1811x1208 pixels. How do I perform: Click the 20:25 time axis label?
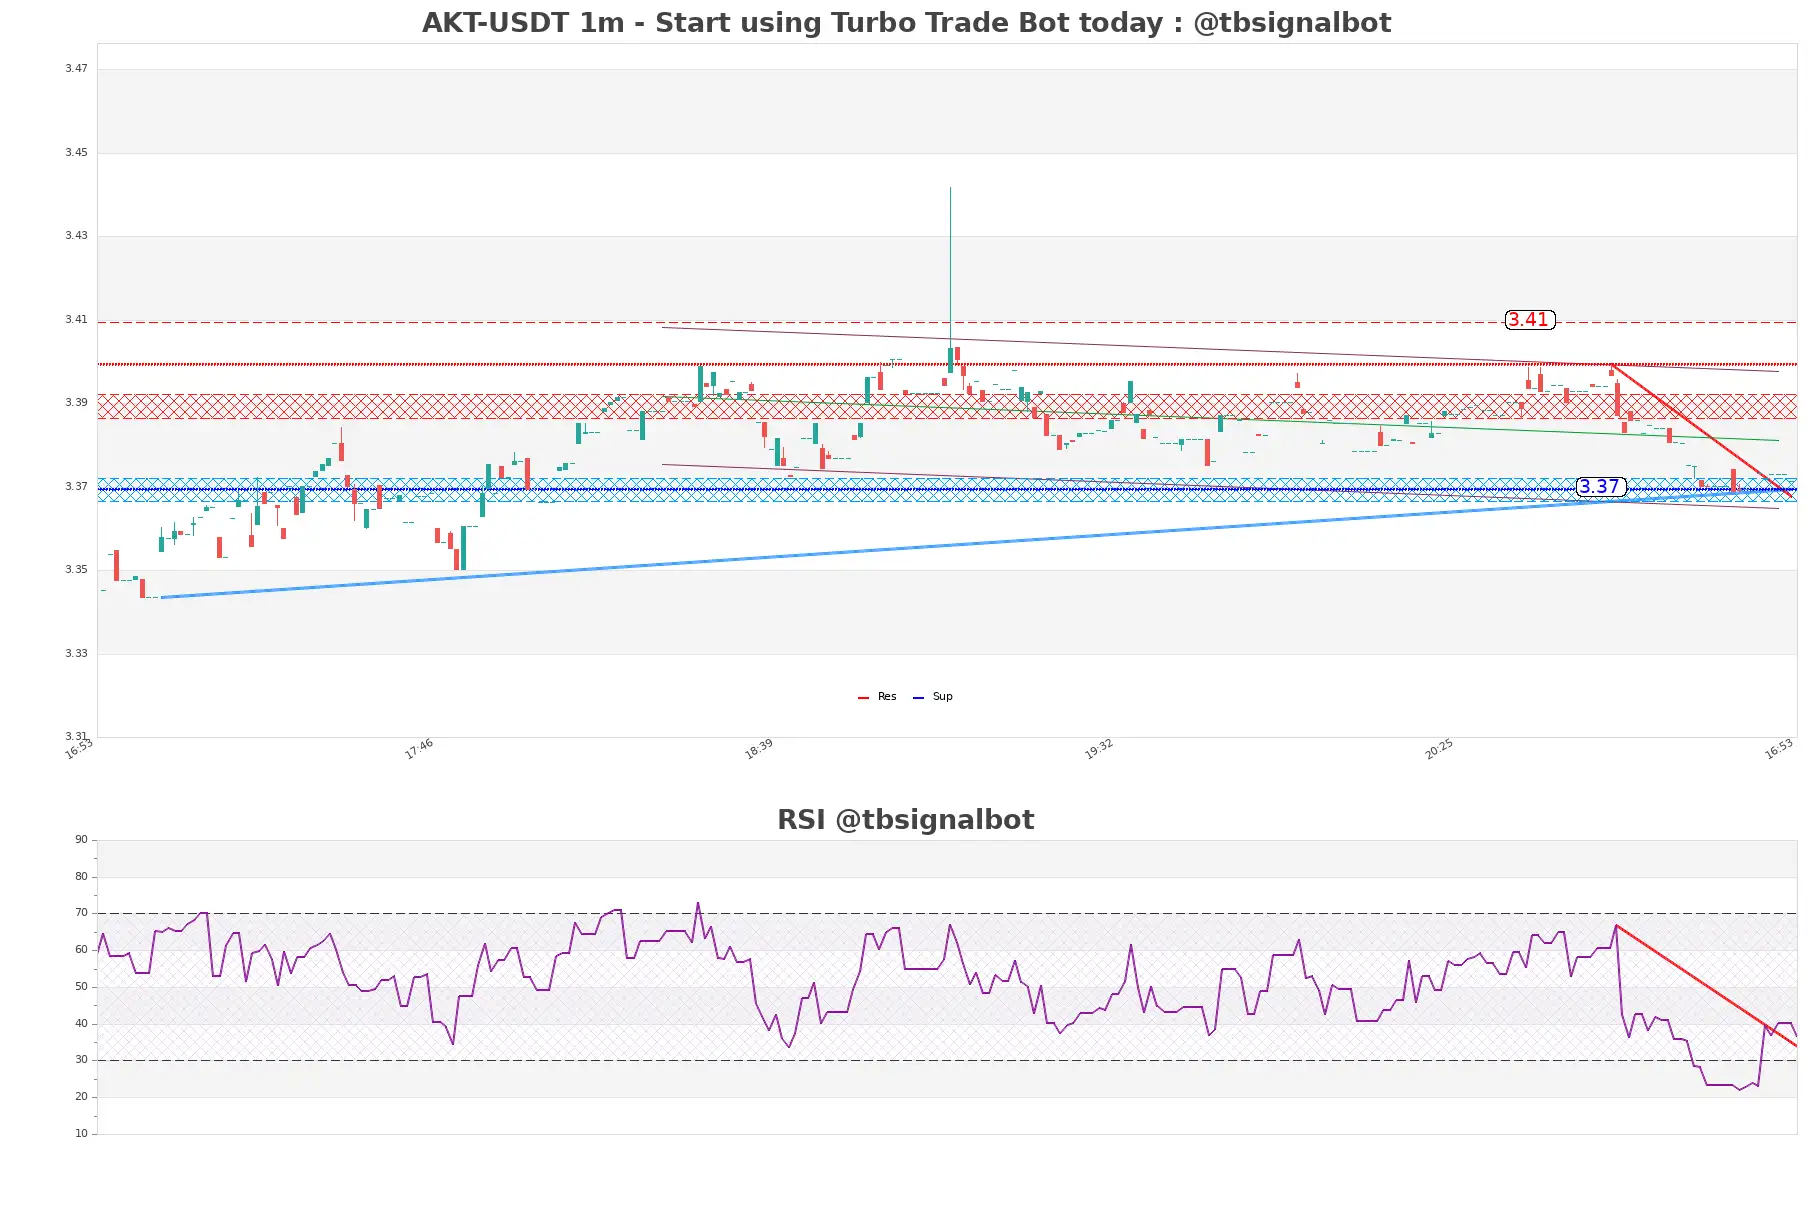pyautogui.click(x=1439, y=749)
